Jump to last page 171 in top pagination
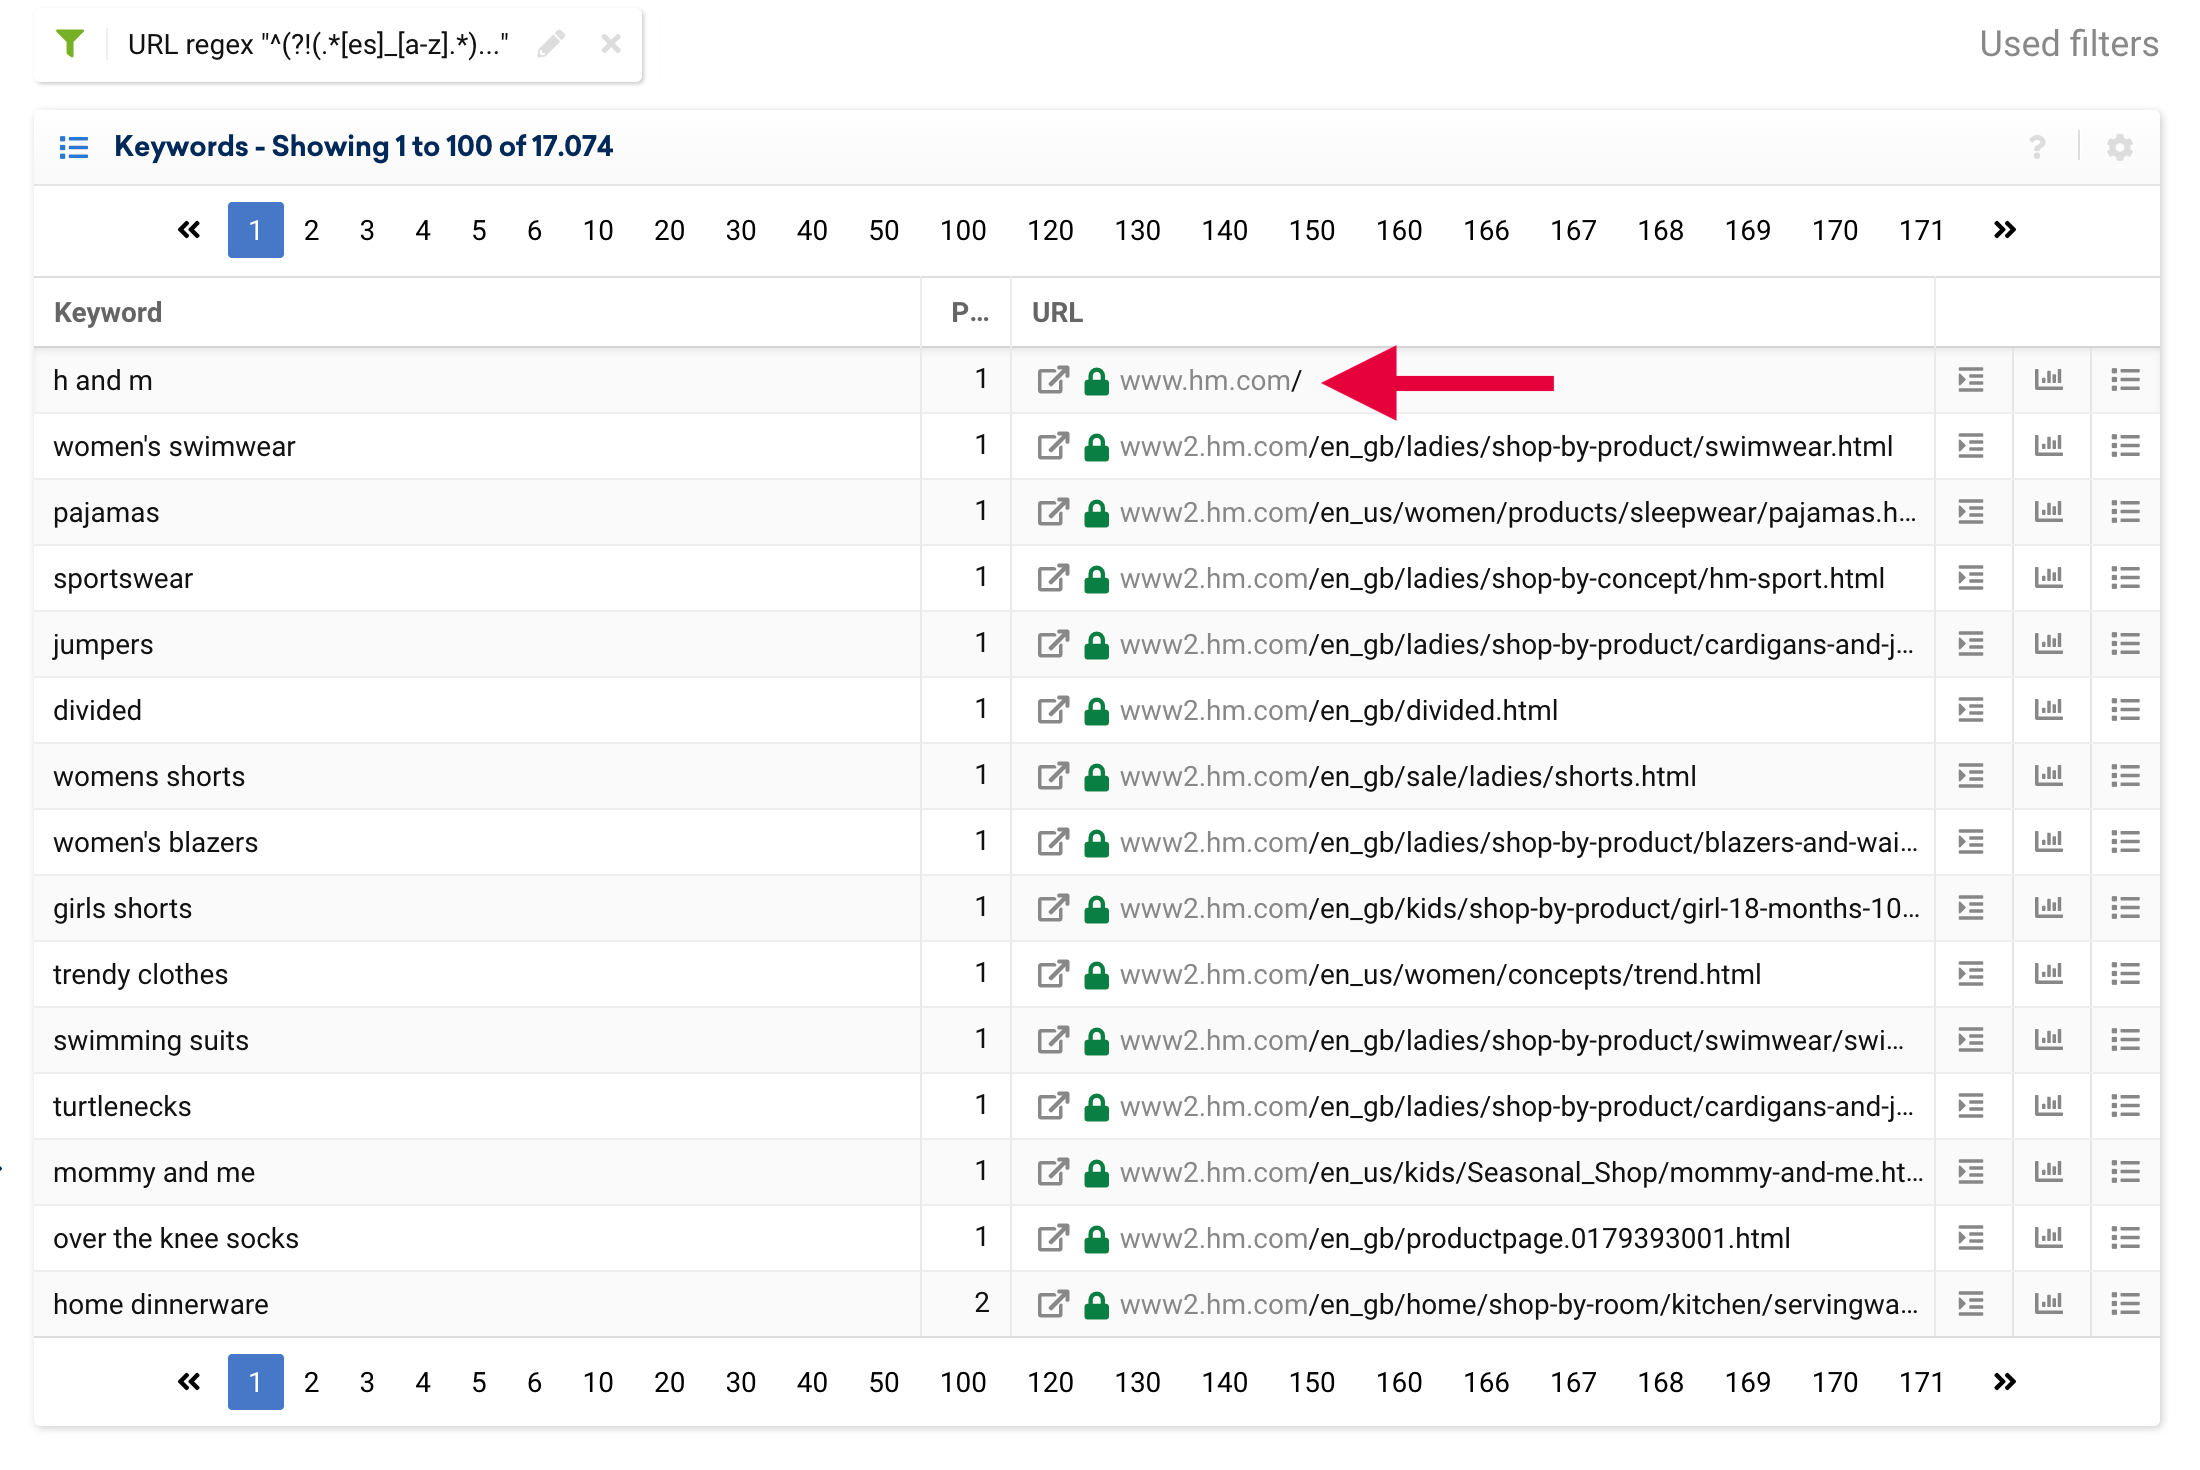Image resolution: width=2200 pixels, height=1470 pixels. 1921,231
